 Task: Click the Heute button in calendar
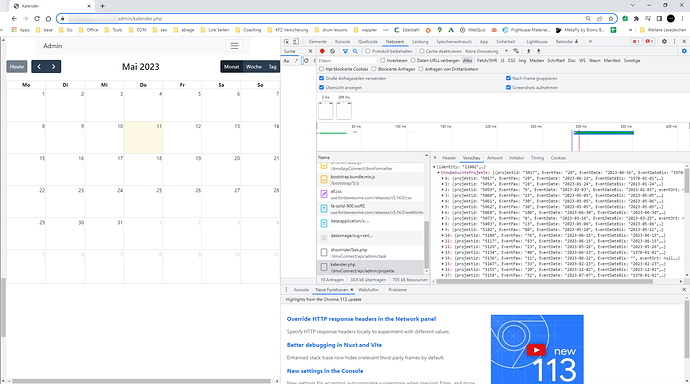tap(17, 66)
